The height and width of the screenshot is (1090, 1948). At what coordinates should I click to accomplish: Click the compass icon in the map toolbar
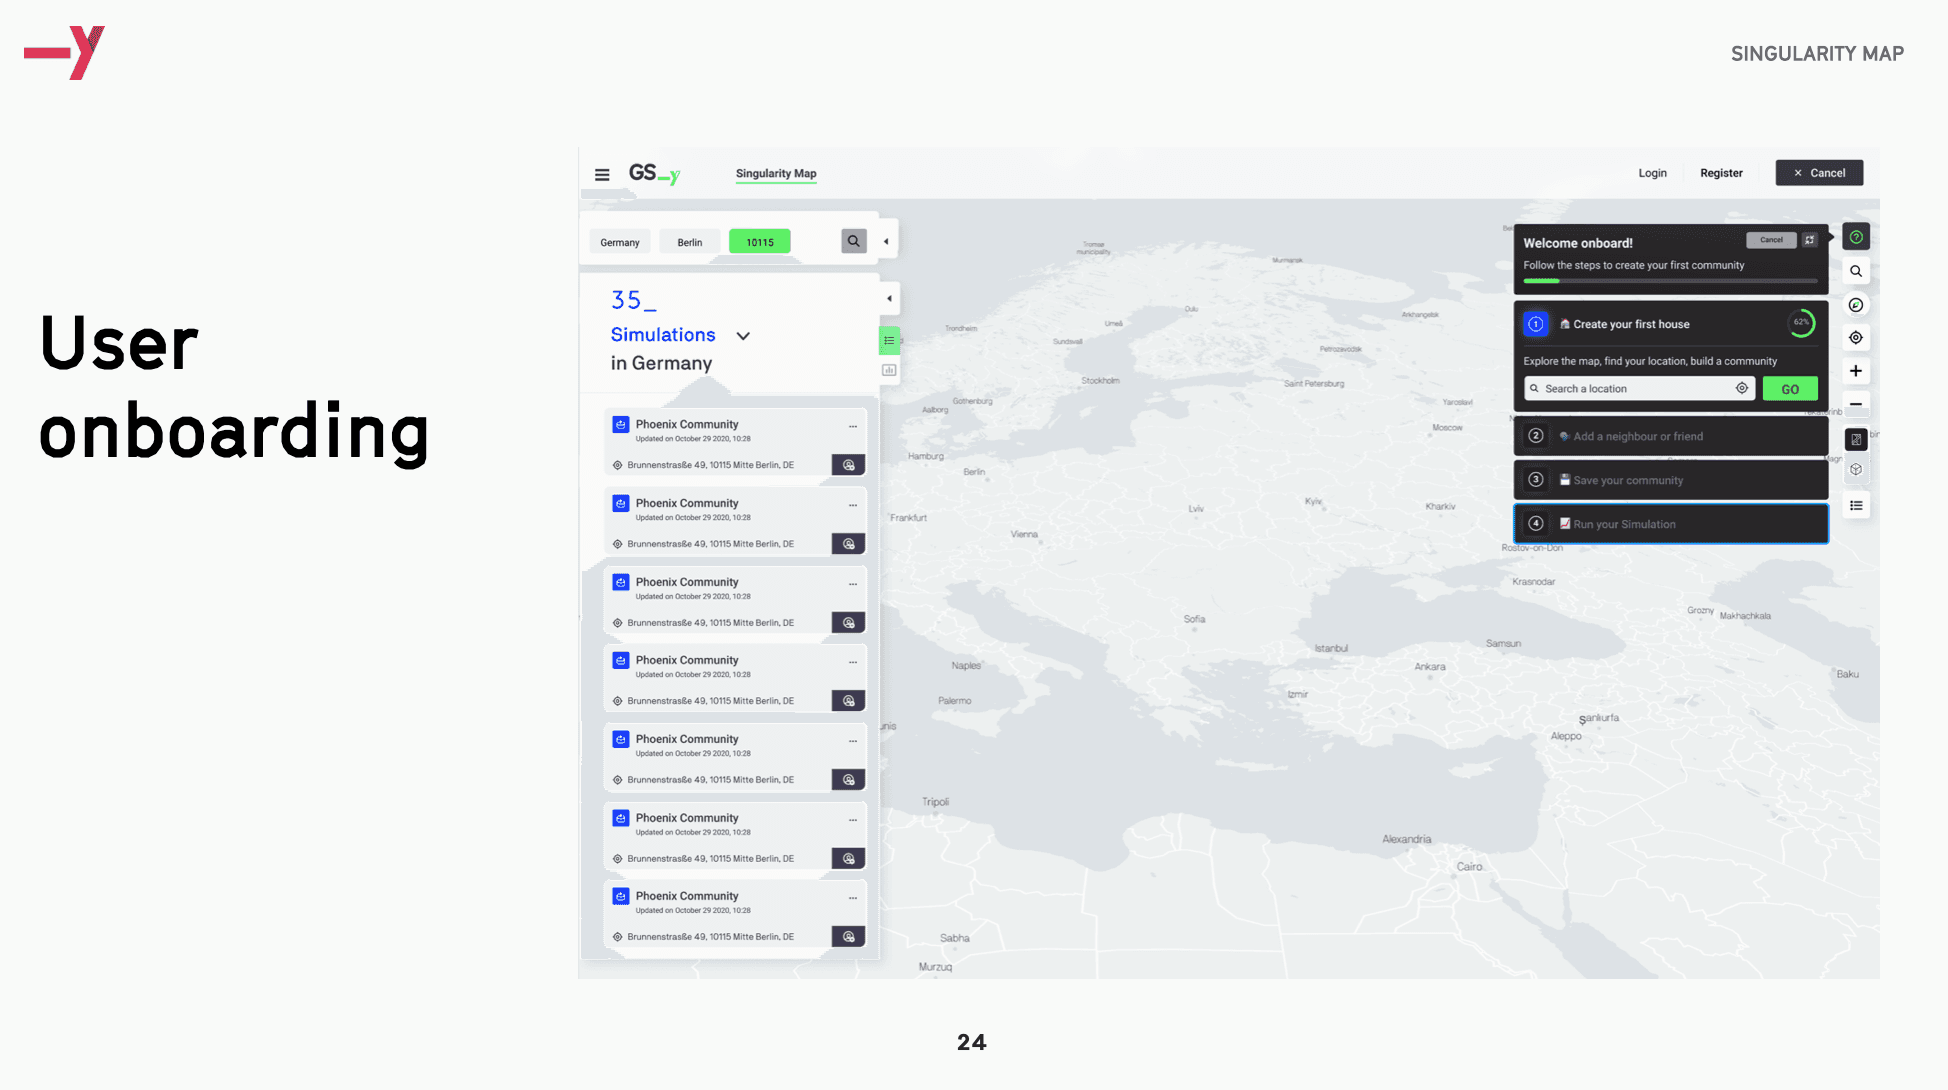pyautogui.click(x=1856, y=305)
